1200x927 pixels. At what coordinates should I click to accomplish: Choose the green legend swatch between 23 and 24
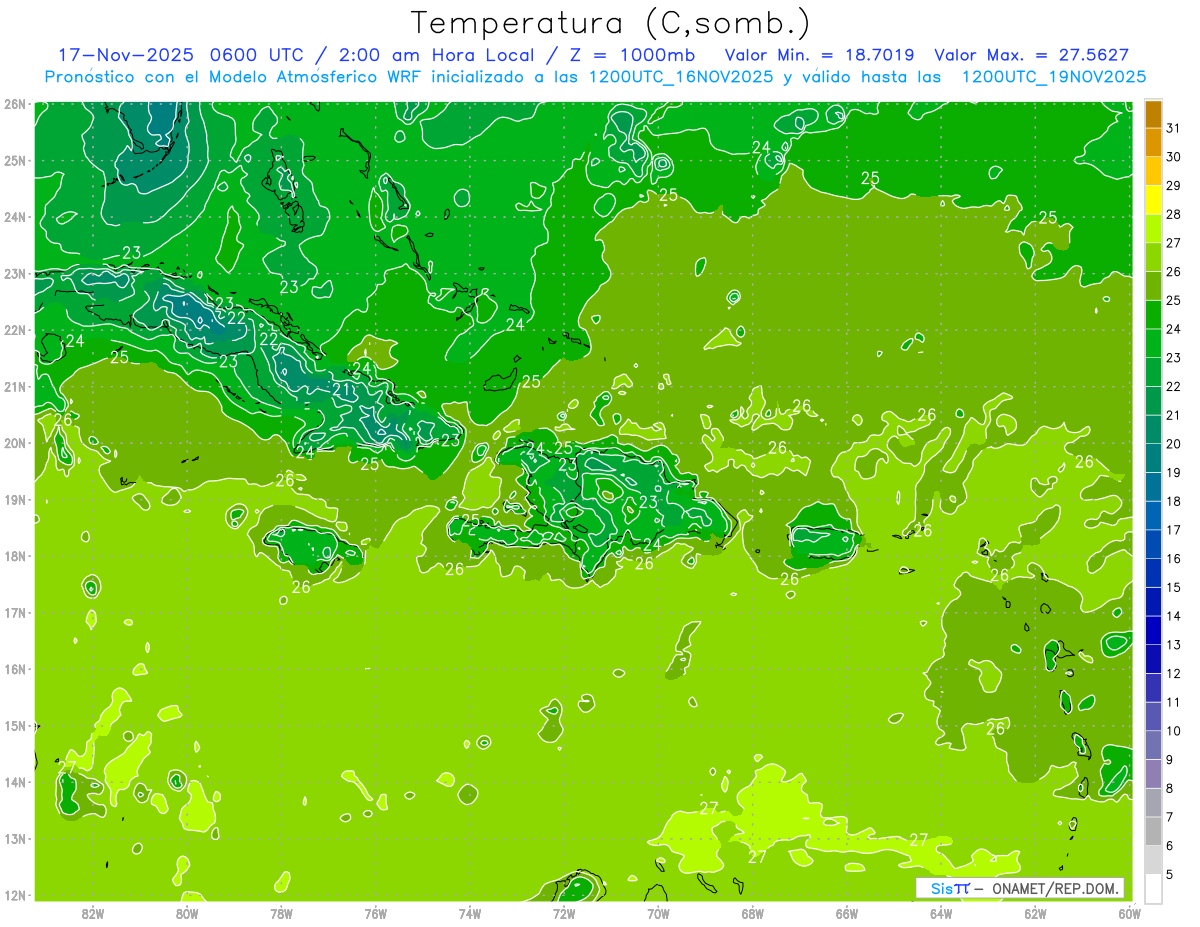[x=1153, y=343]
